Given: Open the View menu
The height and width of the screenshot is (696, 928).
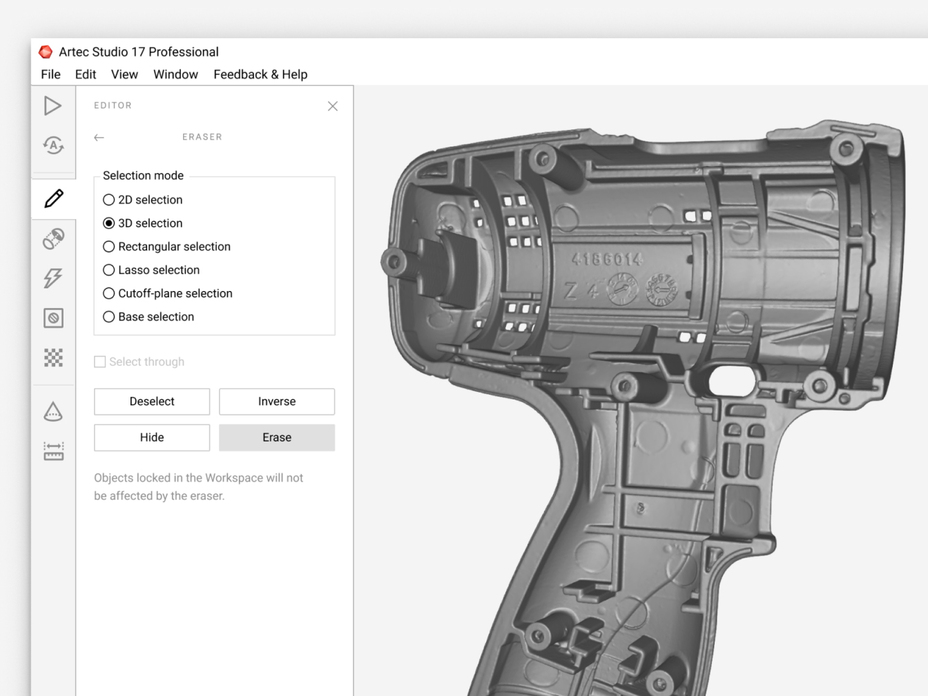Looking at the screenshot, I should point(124,74).
